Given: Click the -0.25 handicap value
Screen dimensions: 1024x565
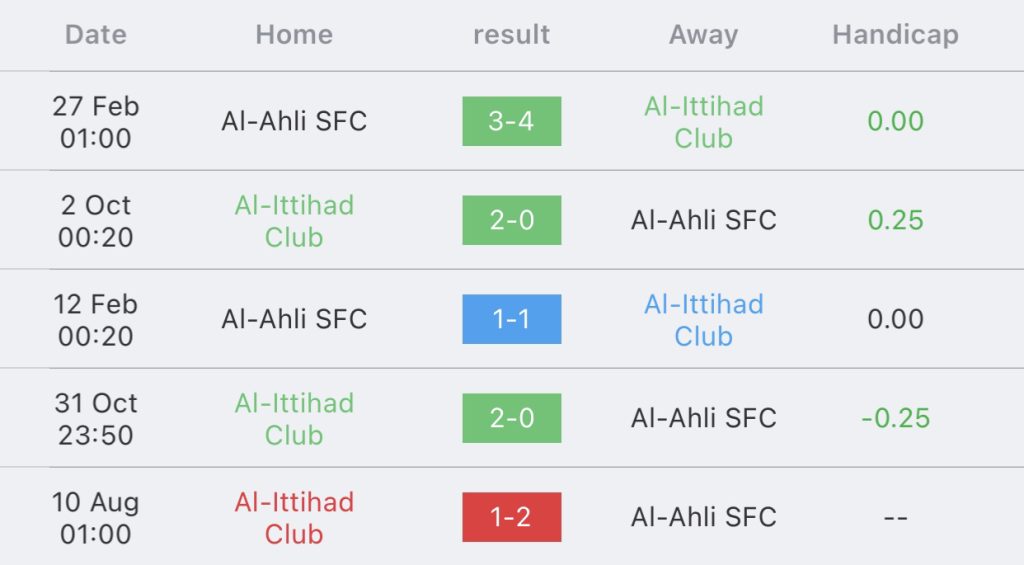Looking at the screenshot, I should pyautogui.click(x=895, y=418).
